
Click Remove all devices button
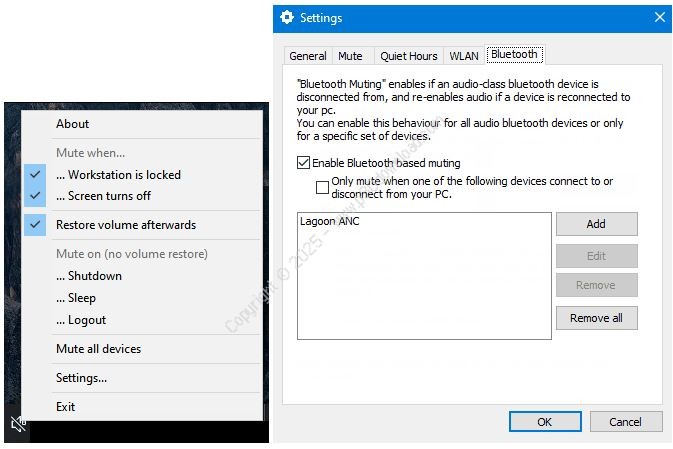(x=596, y=318)
